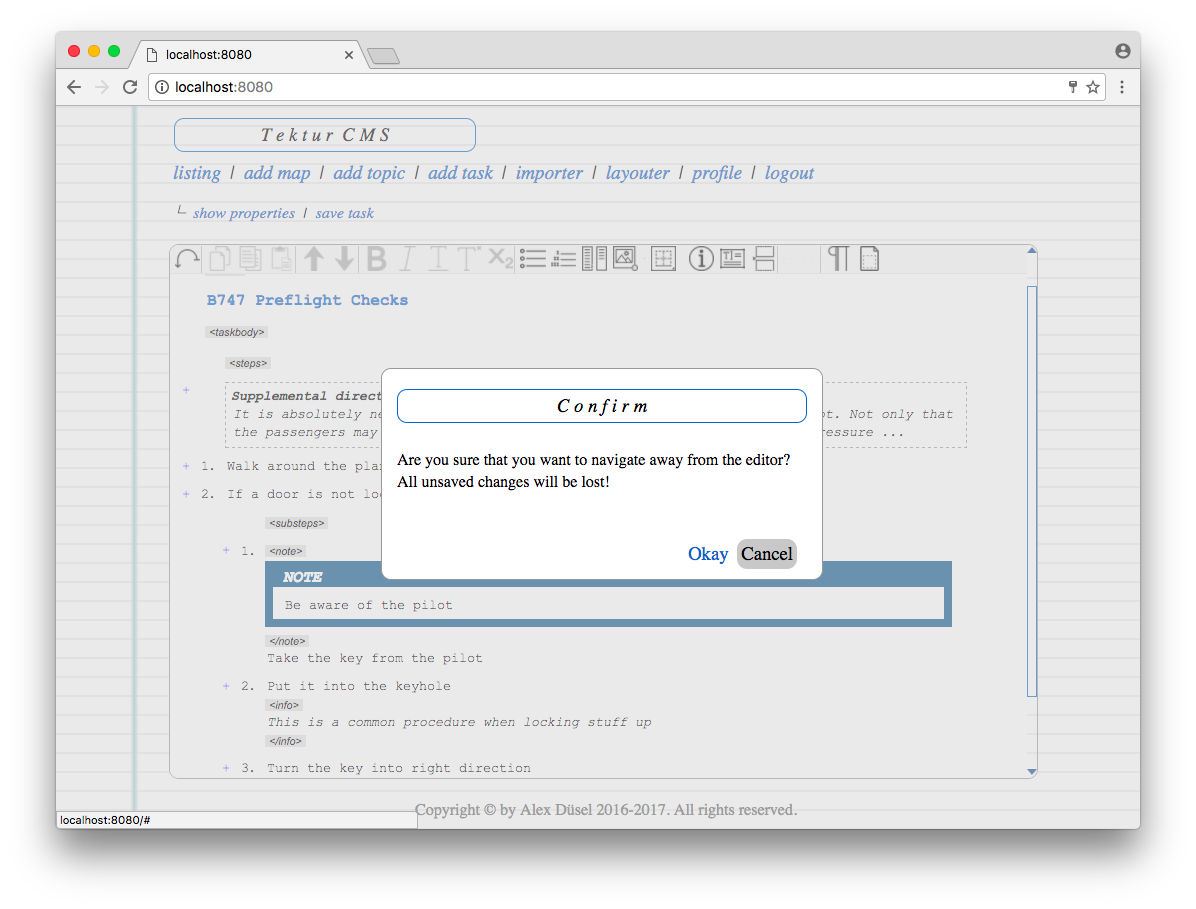Image resolution: width=1196 pixels, height=909 pixels.
Task: Click plus marker beside Supplemental directive block
Action: [x=186, y=390]
